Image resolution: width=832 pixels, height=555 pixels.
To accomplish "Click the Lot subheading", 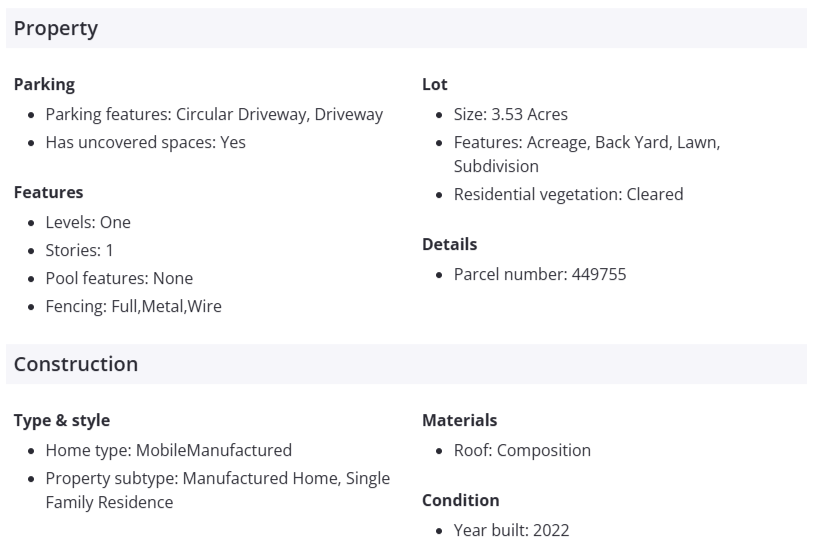I will [434, 84].
